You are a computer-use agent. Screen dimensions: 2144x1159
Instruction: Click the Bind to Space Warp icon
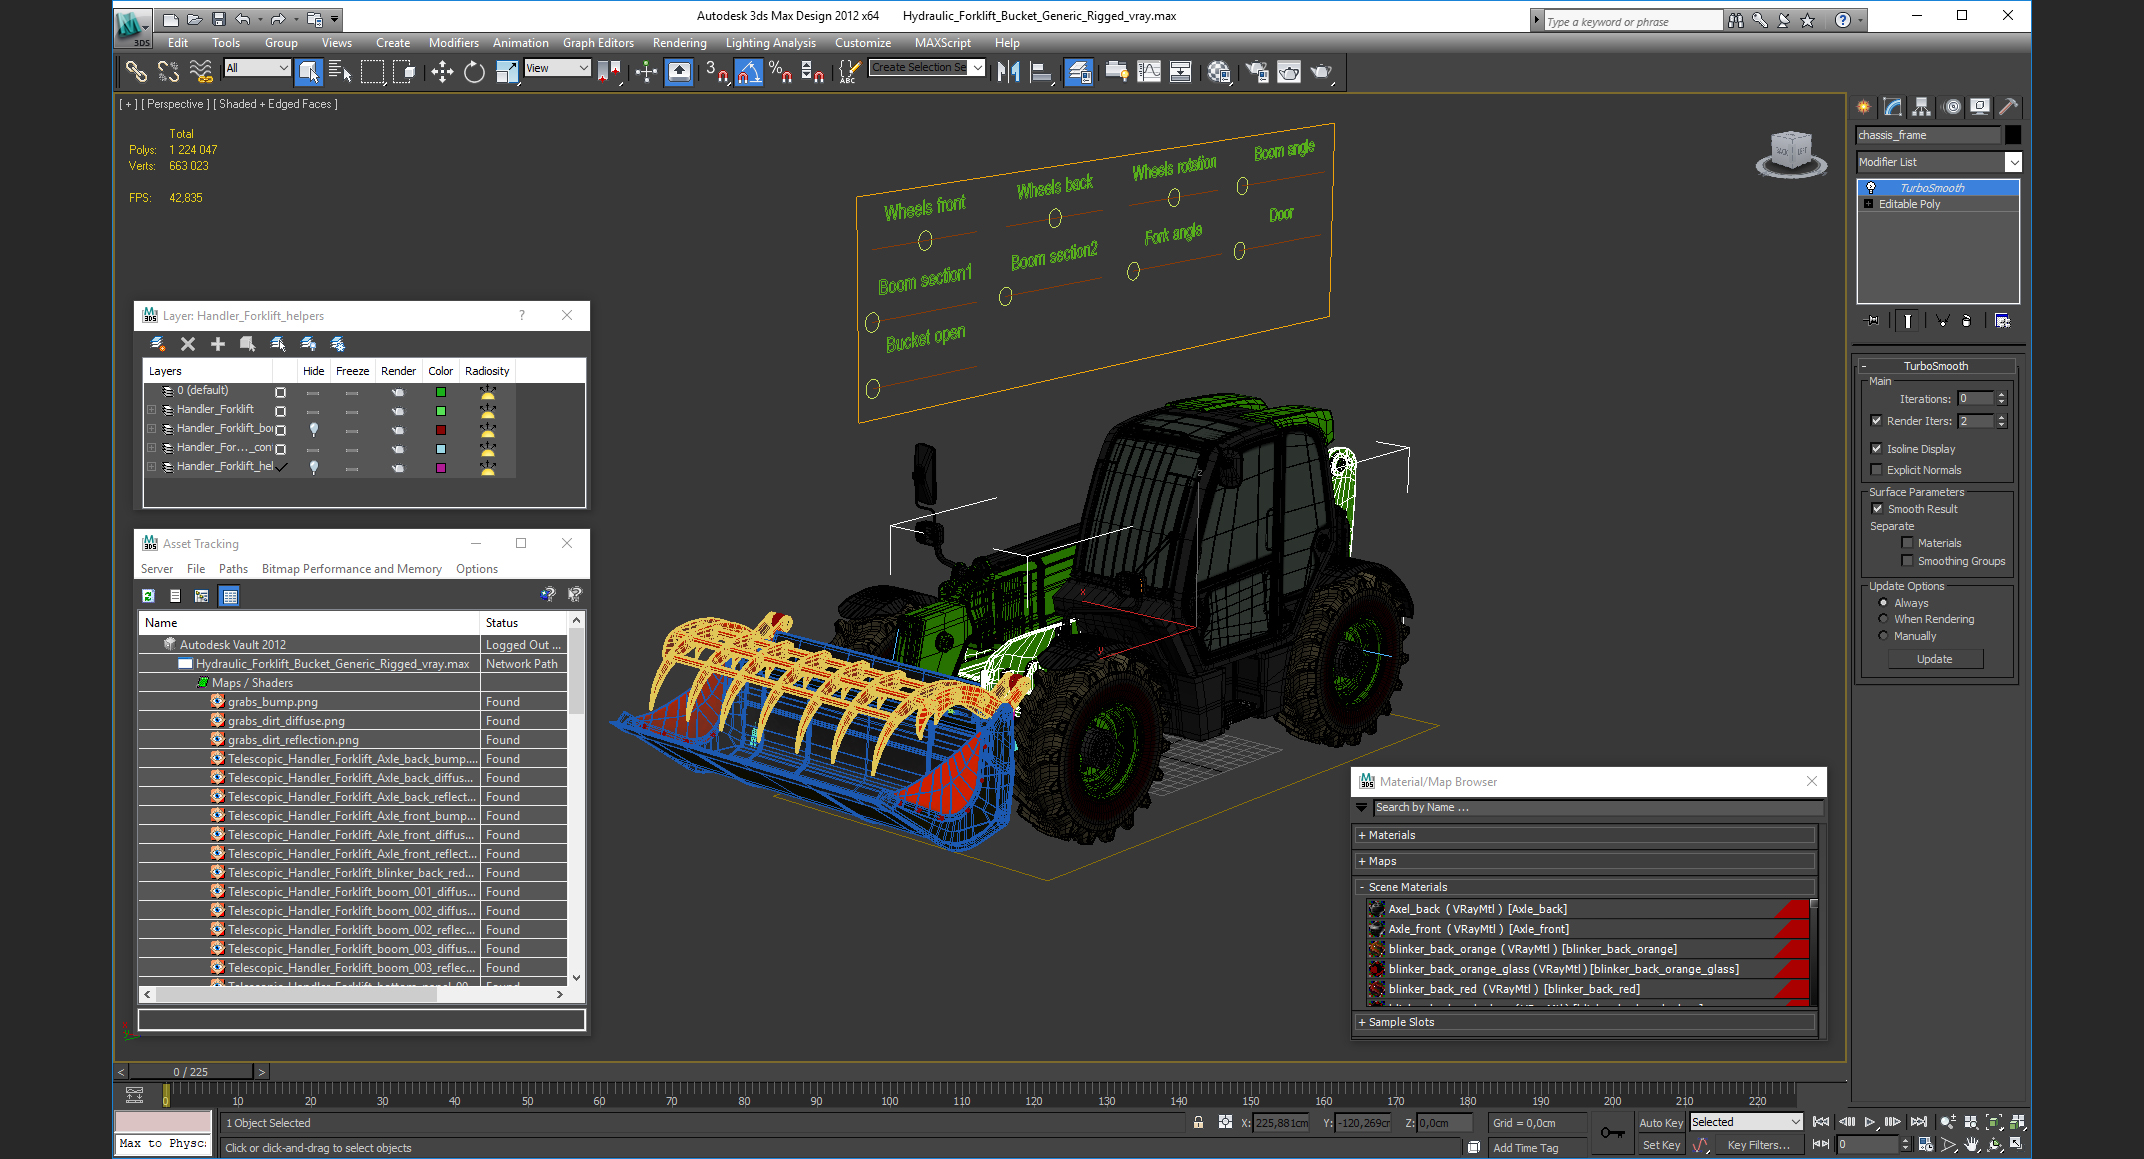[201, 71]
